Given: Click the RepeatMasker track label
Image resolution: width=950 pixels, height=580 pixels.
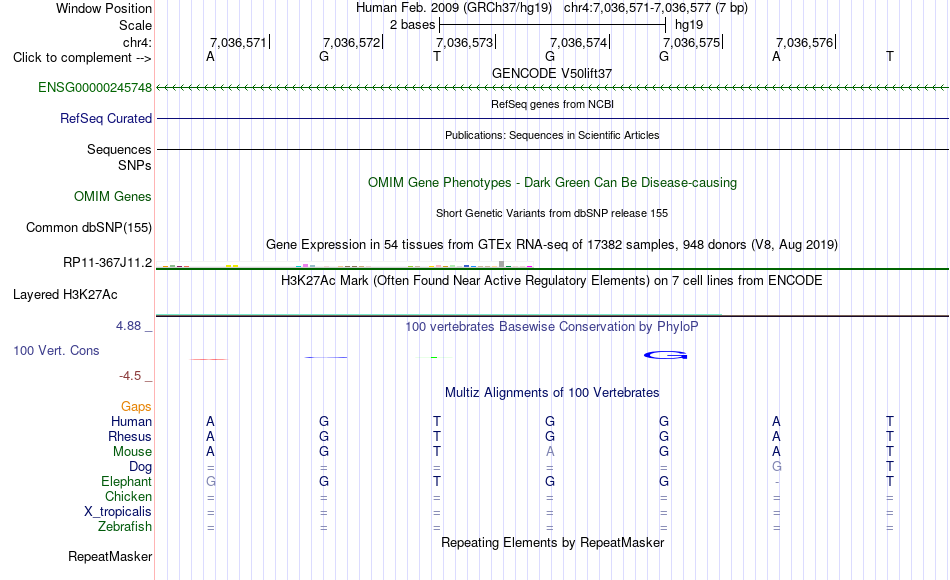Looking at the screenshot, I should pos(110,556).
